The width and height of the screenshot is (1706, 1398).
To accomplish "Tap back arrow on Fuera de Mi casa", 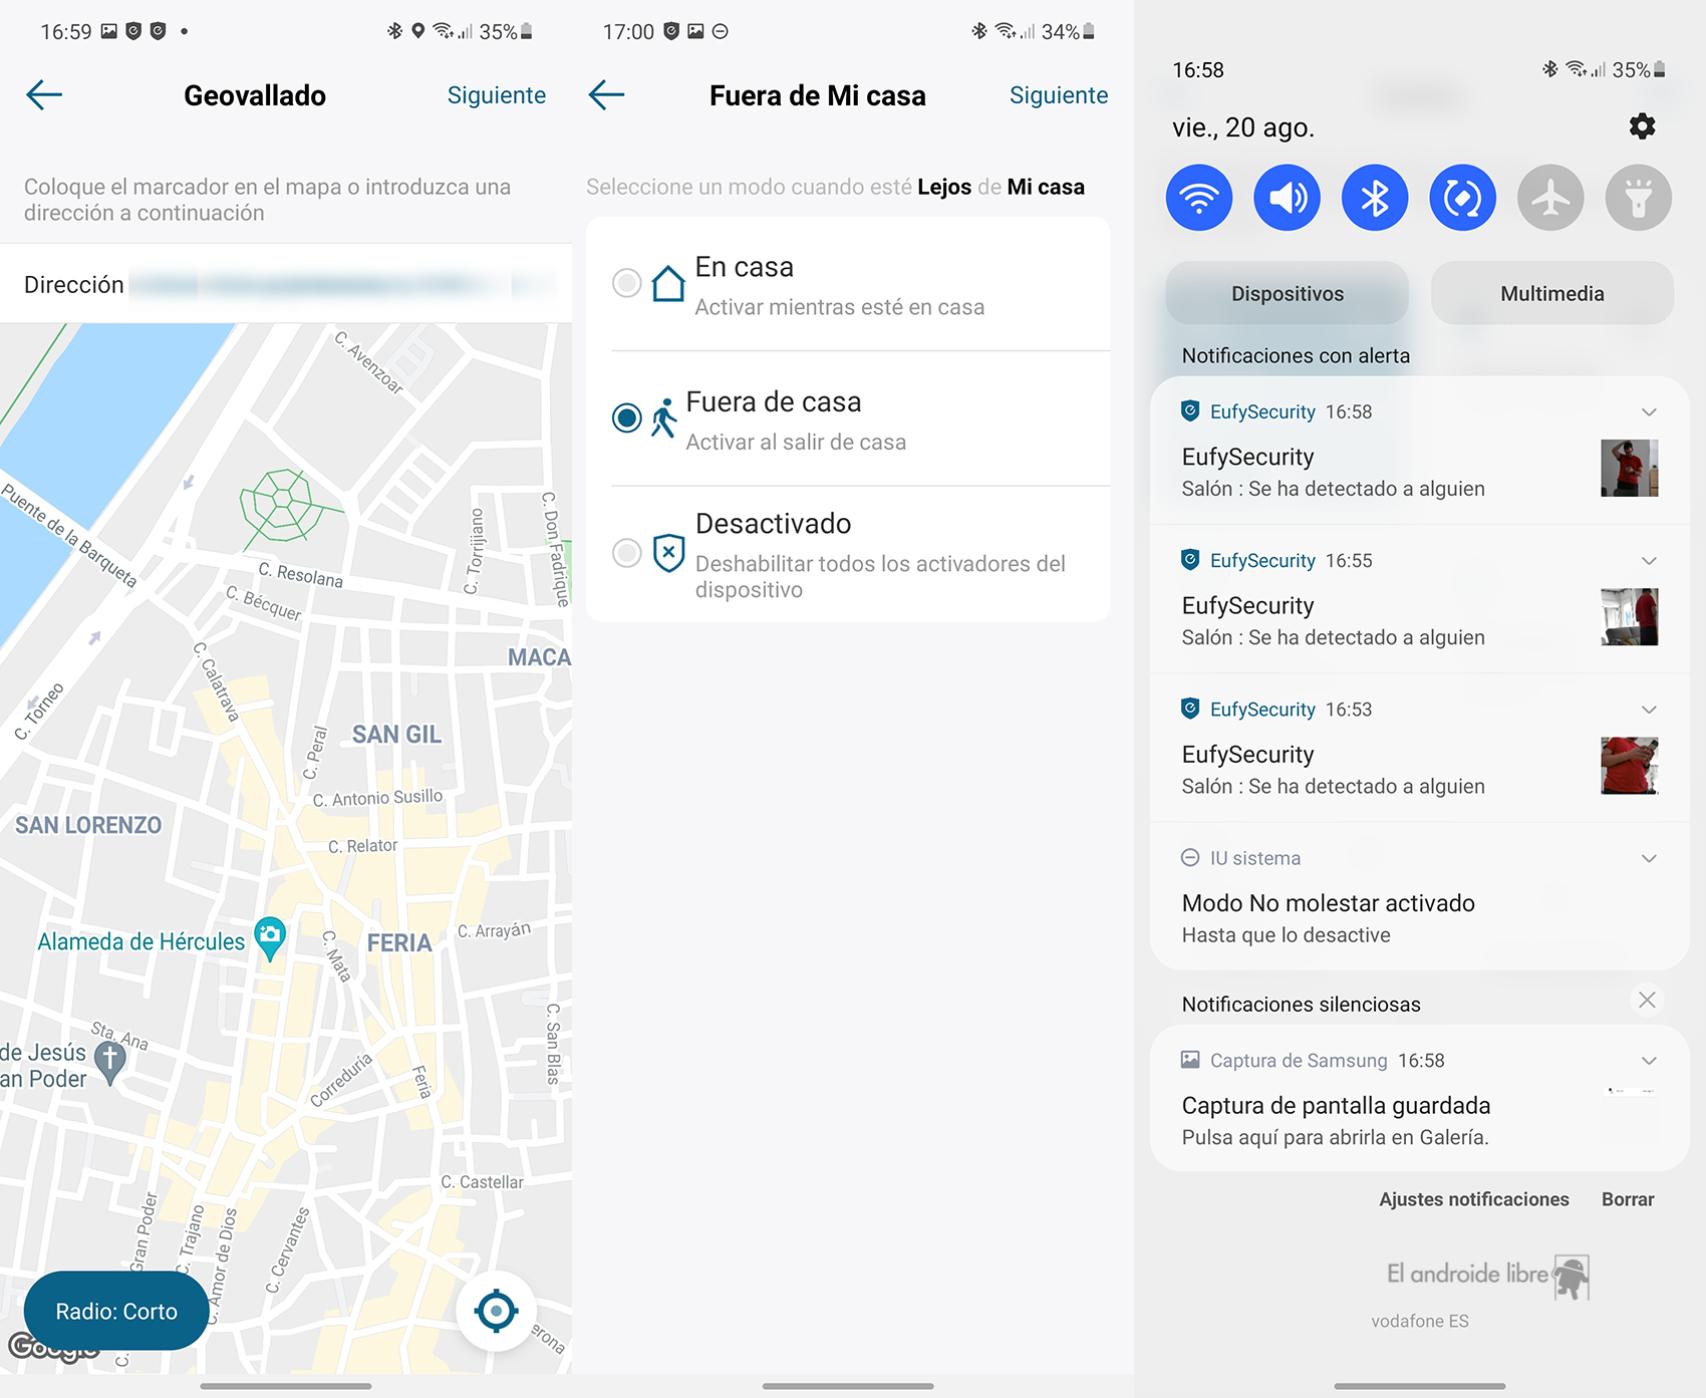I will tap(606, 95).
